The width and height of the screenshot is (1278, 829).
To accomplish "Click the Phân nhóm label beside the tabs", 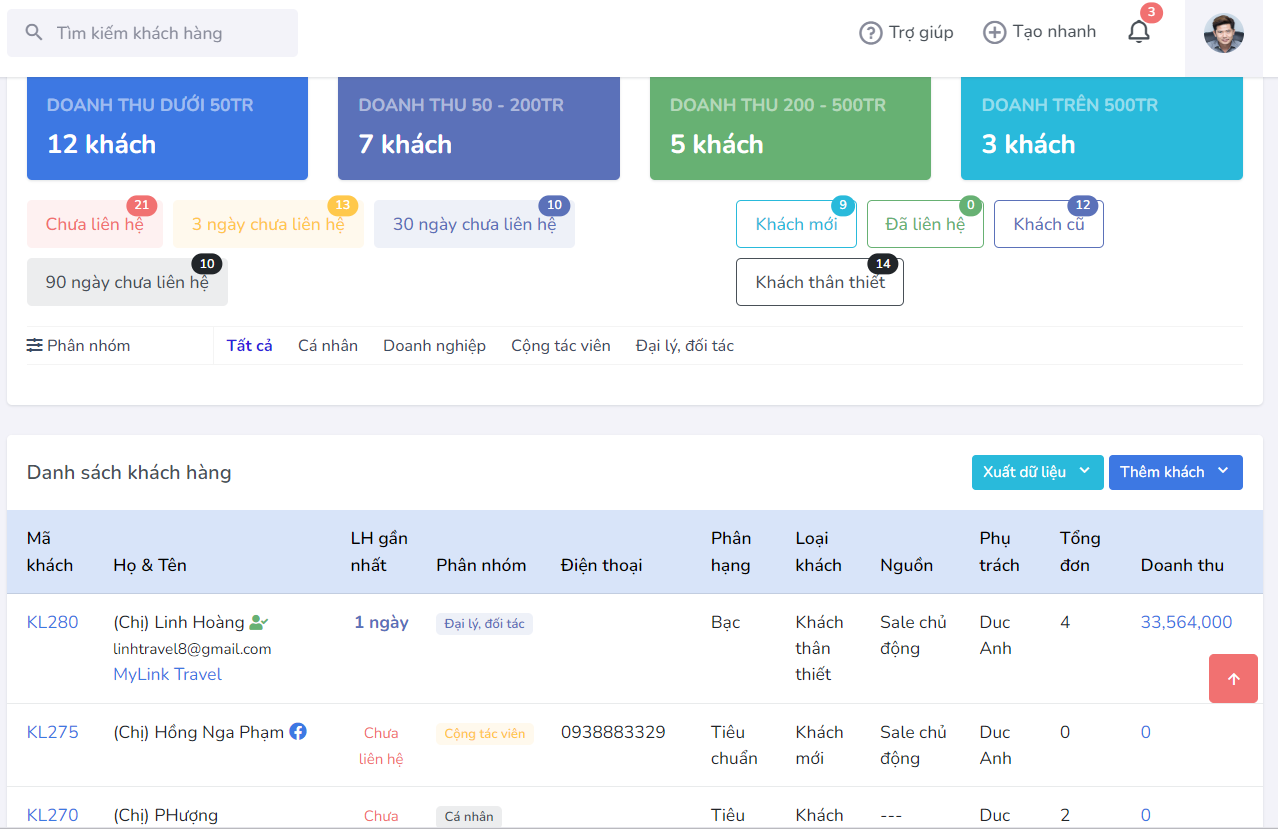I will click(x=88, y=346).
